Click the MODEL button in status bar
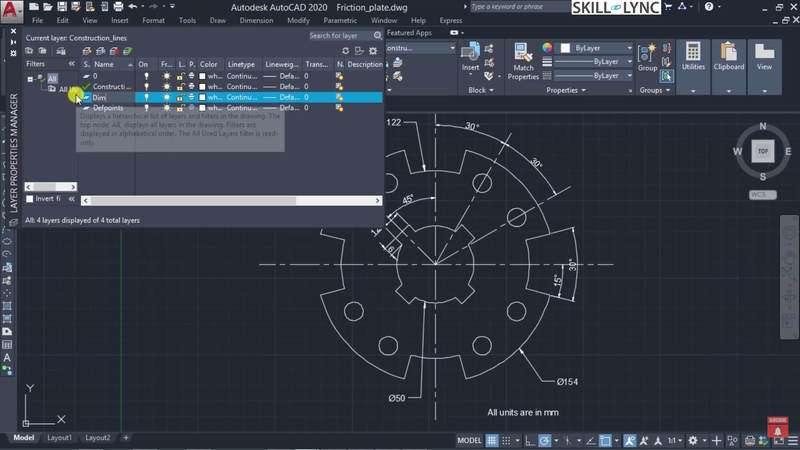This screenshot has width=800, height=450. coord(469,440)
